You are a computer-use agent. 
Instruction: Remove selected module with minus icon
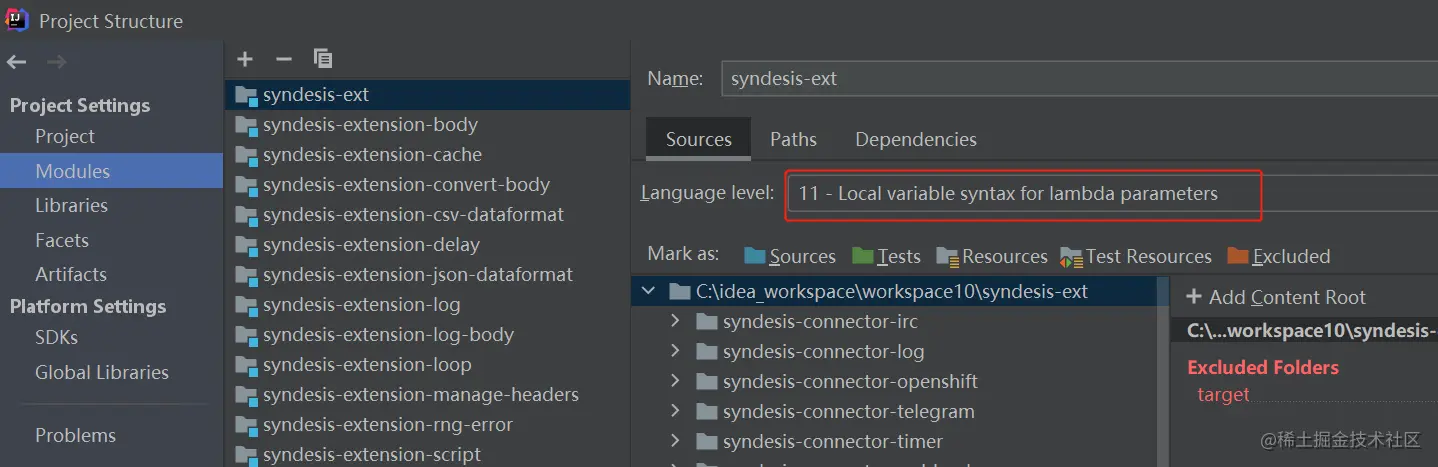(284, 59)
